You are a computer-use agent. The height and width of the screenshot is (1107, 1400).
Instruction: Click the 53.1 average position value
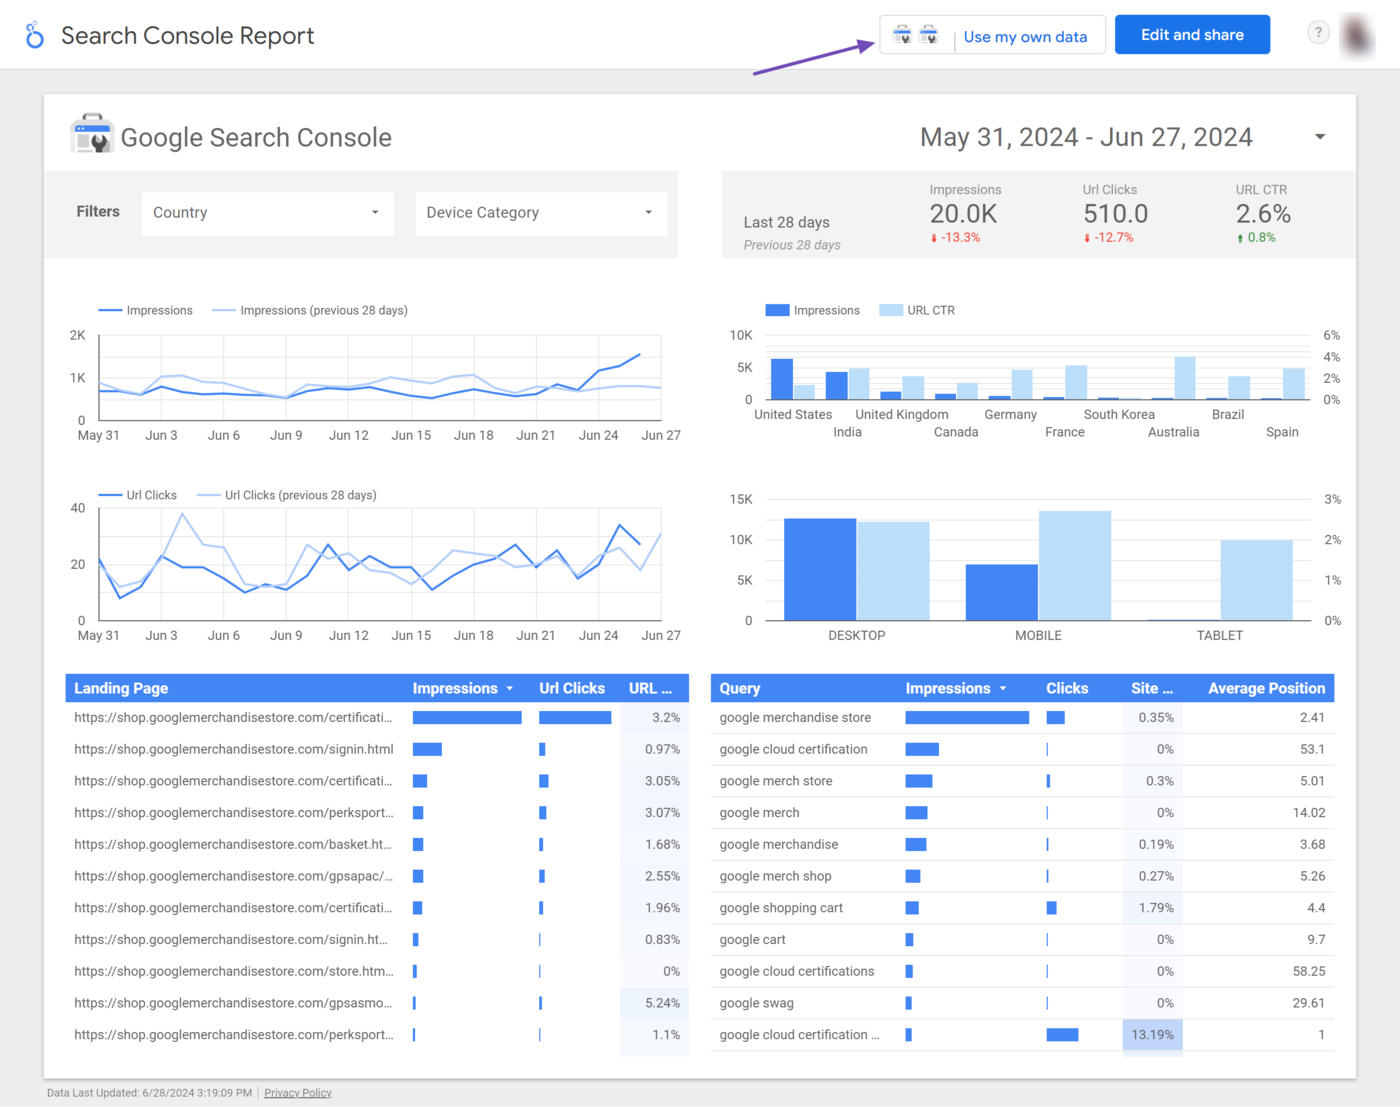tap(1312, 749)
